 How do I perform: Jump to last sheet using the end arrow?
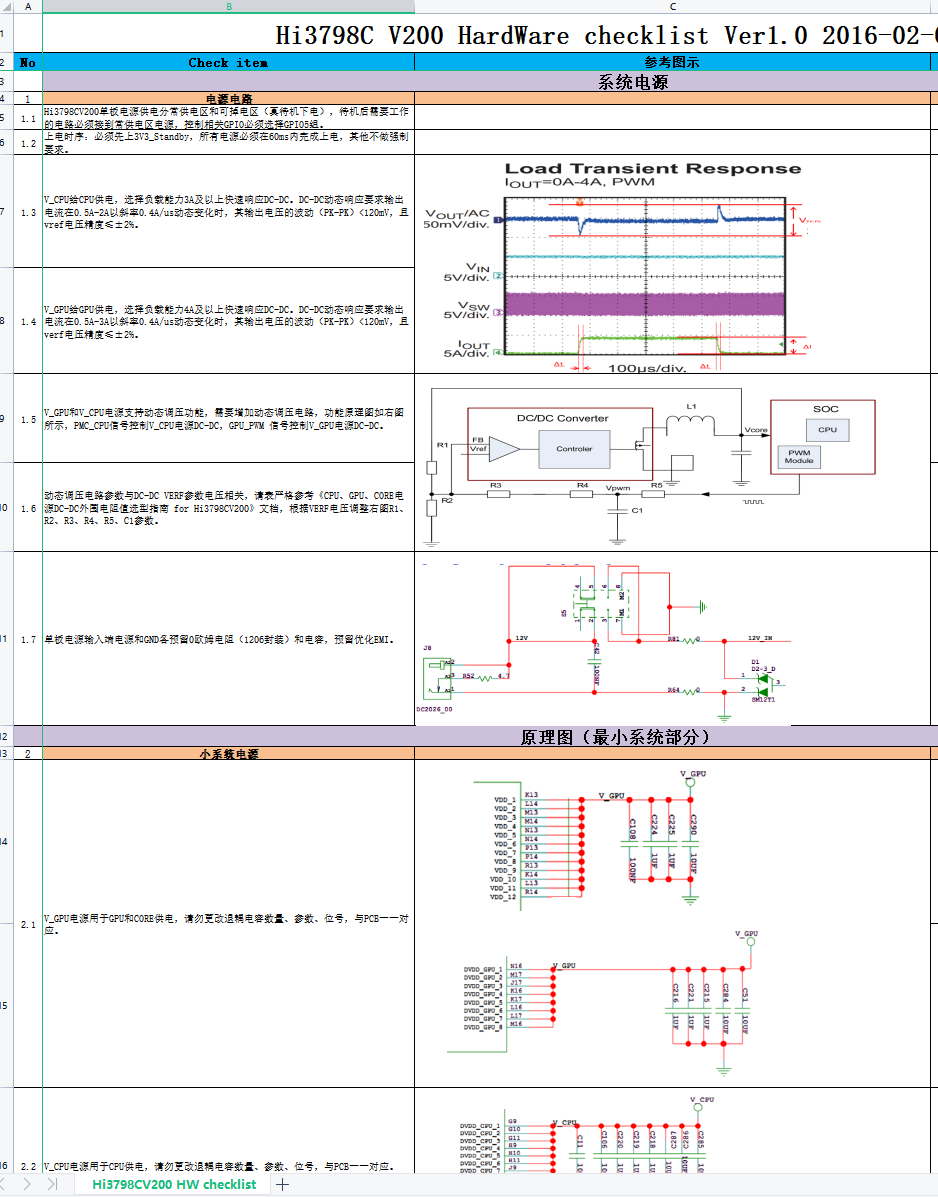52,1184
